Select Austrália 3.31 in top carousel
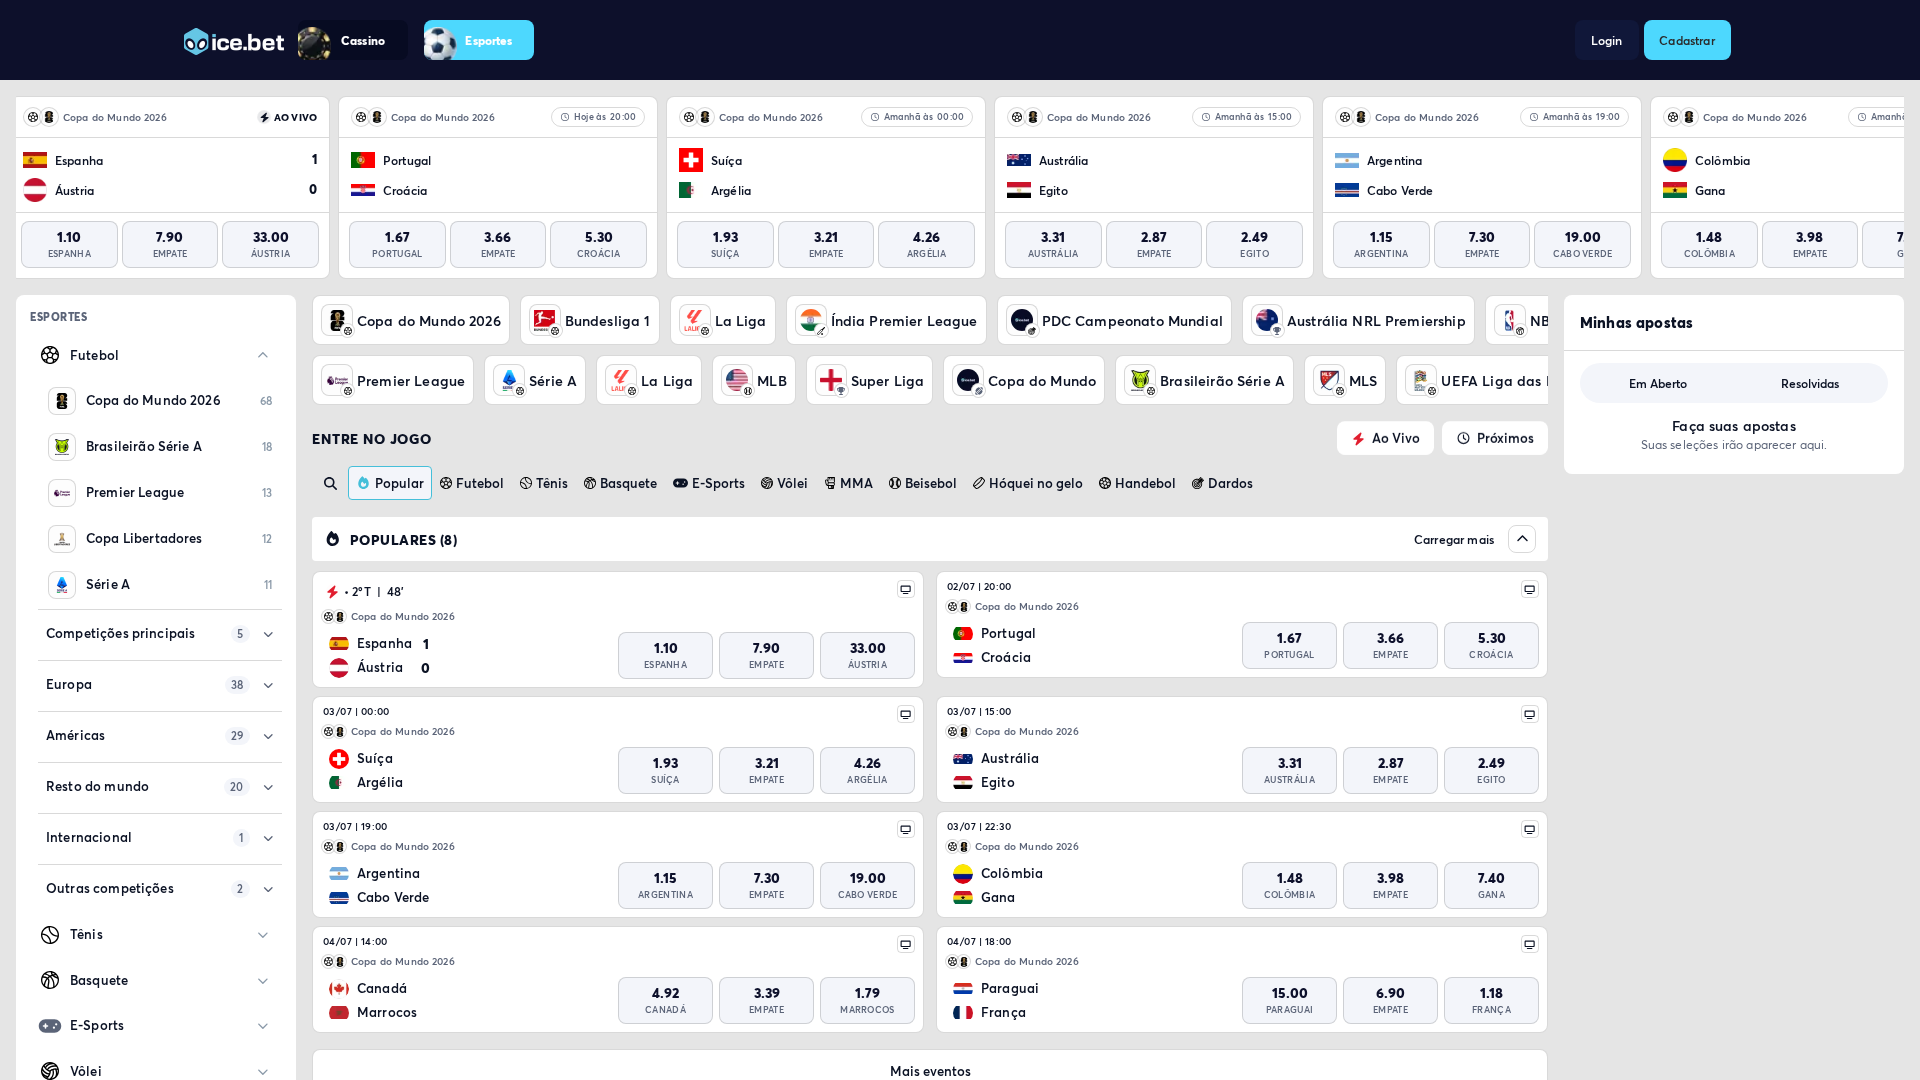 click(1053, 244)
